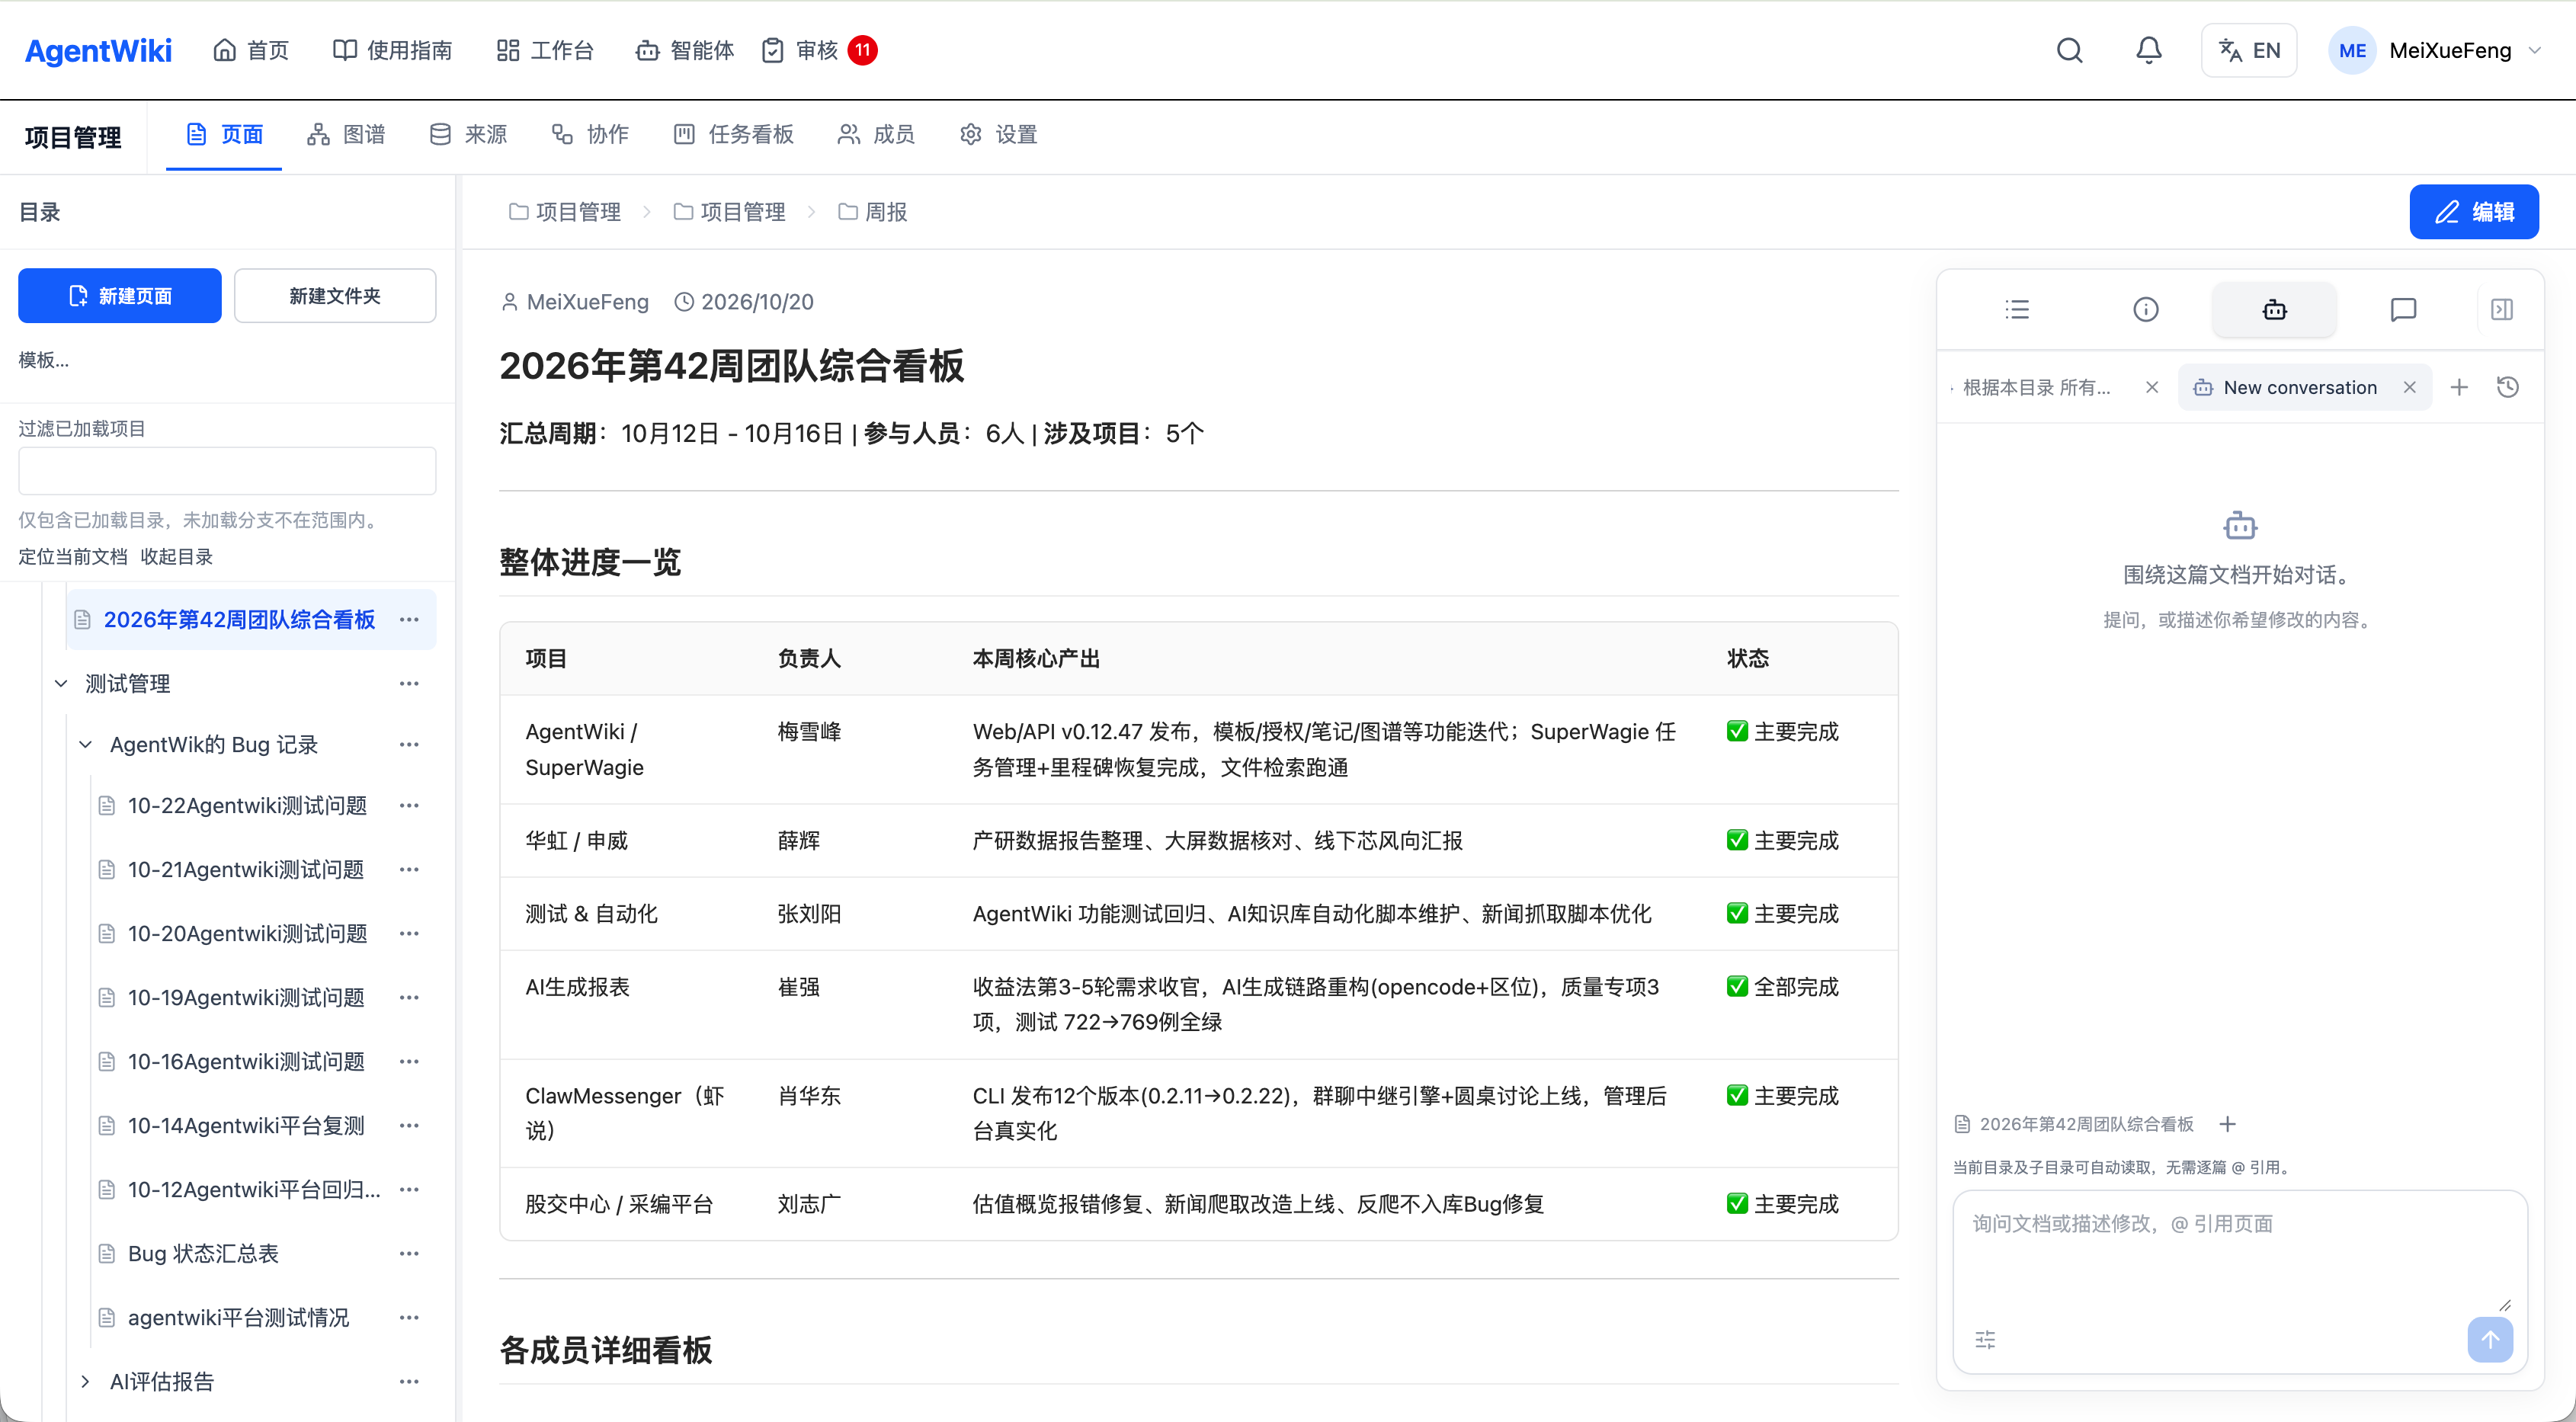Switch to 图谱 graph tab

pyautogui.click(x=346, y=134)
